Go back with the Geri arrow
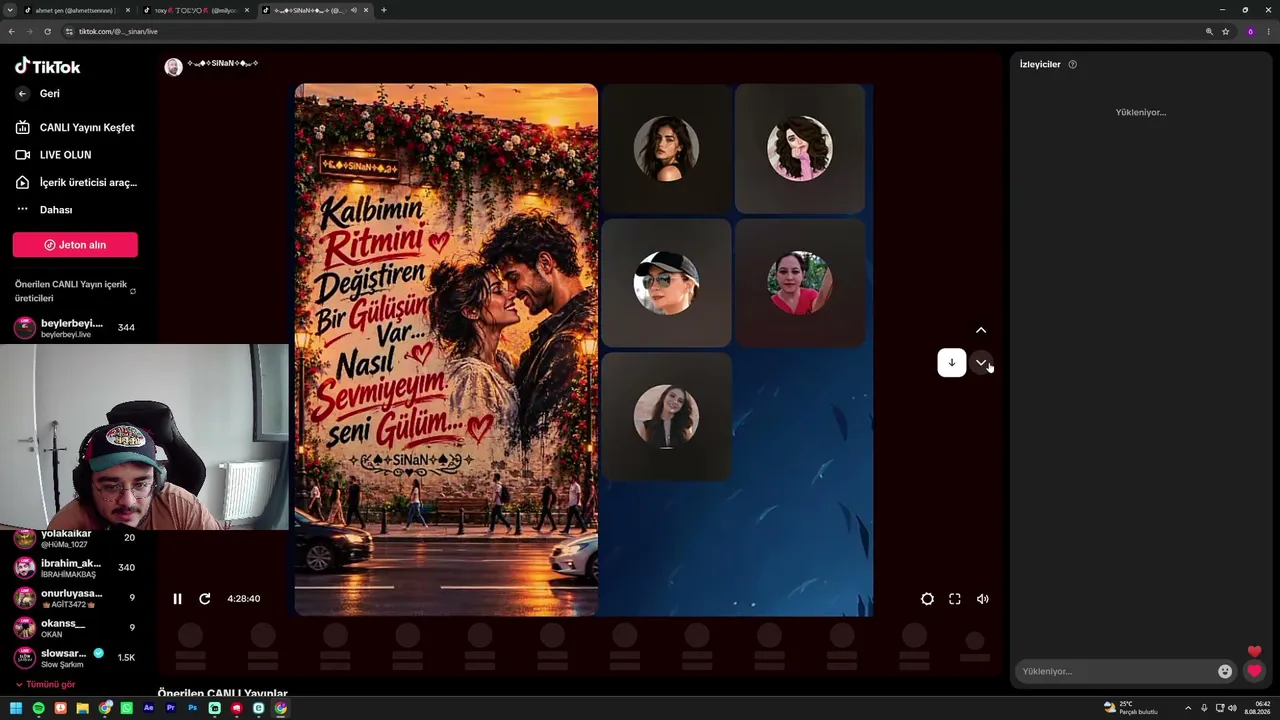This screenshot has width=1280, height=720. [x=22, y=93]
